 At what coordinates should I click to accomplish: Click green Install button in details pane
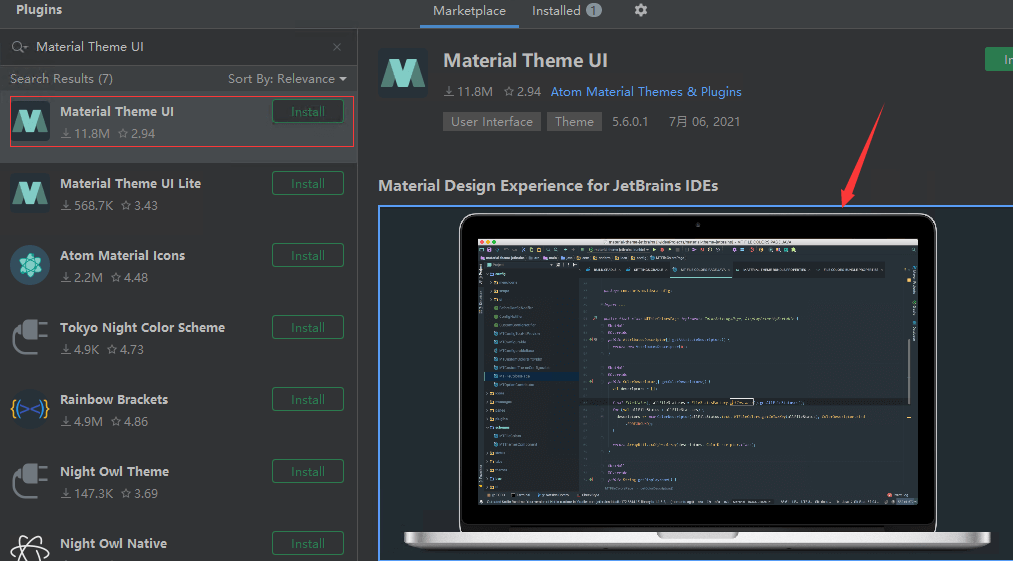(x=999, y=59)
